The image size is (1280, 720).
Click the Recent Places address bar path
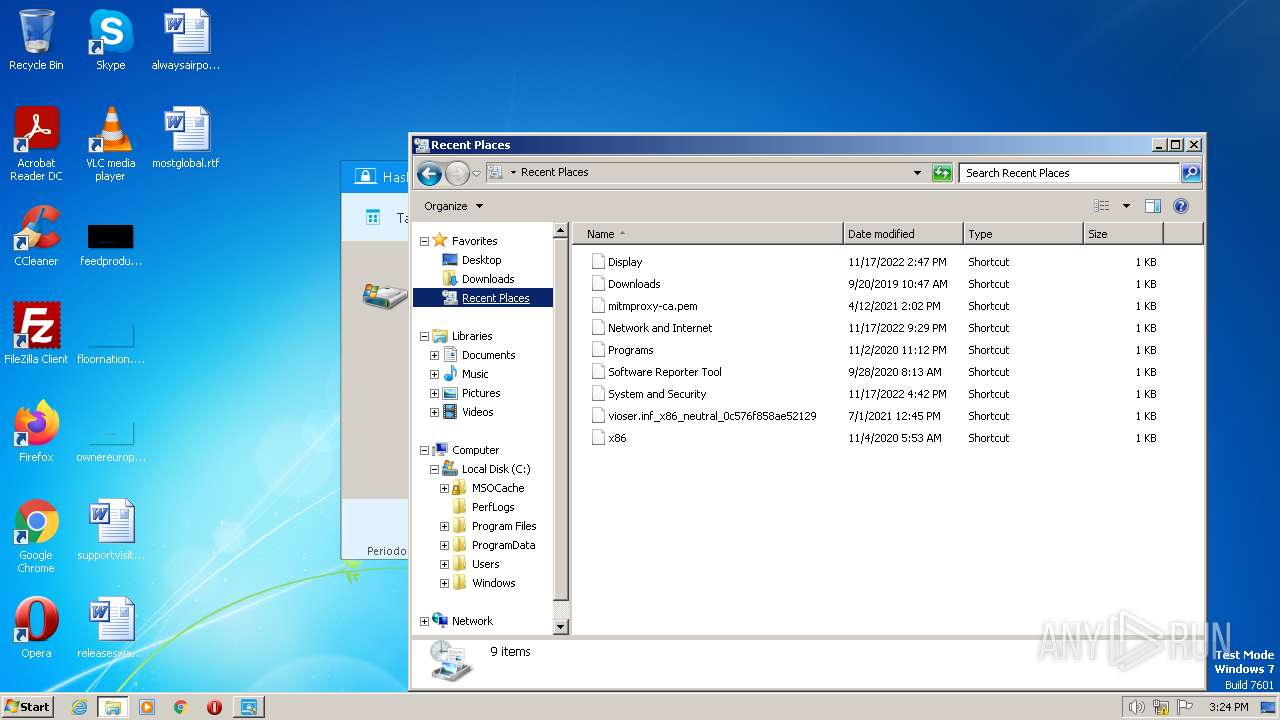pyautogui.click(x=554, y=172)
